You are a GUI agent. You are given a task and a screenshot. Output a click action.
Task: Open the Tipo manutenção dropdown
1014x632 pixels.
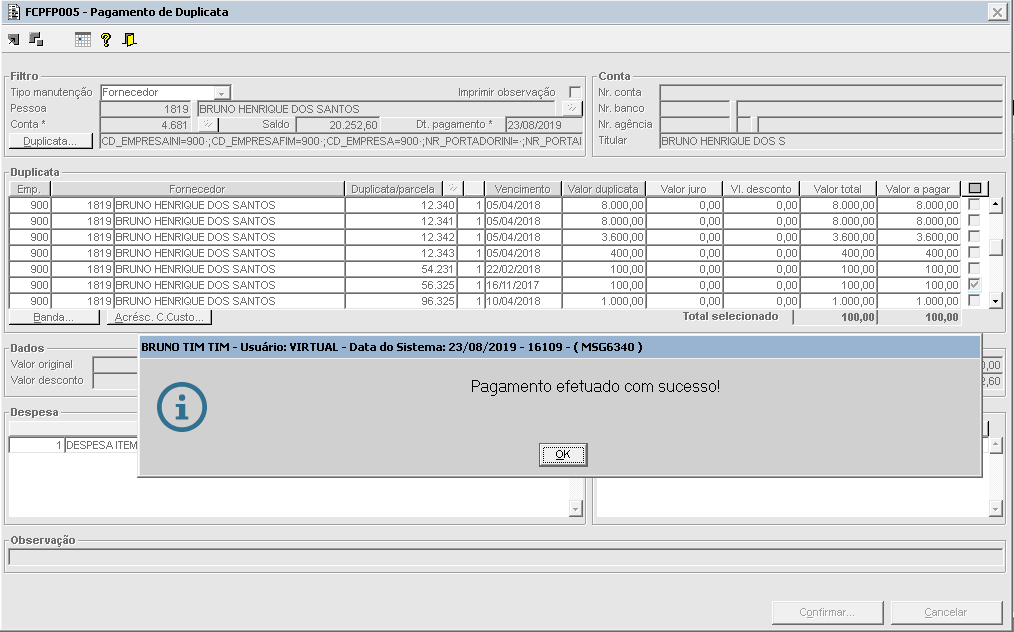[x=222, y=93]
